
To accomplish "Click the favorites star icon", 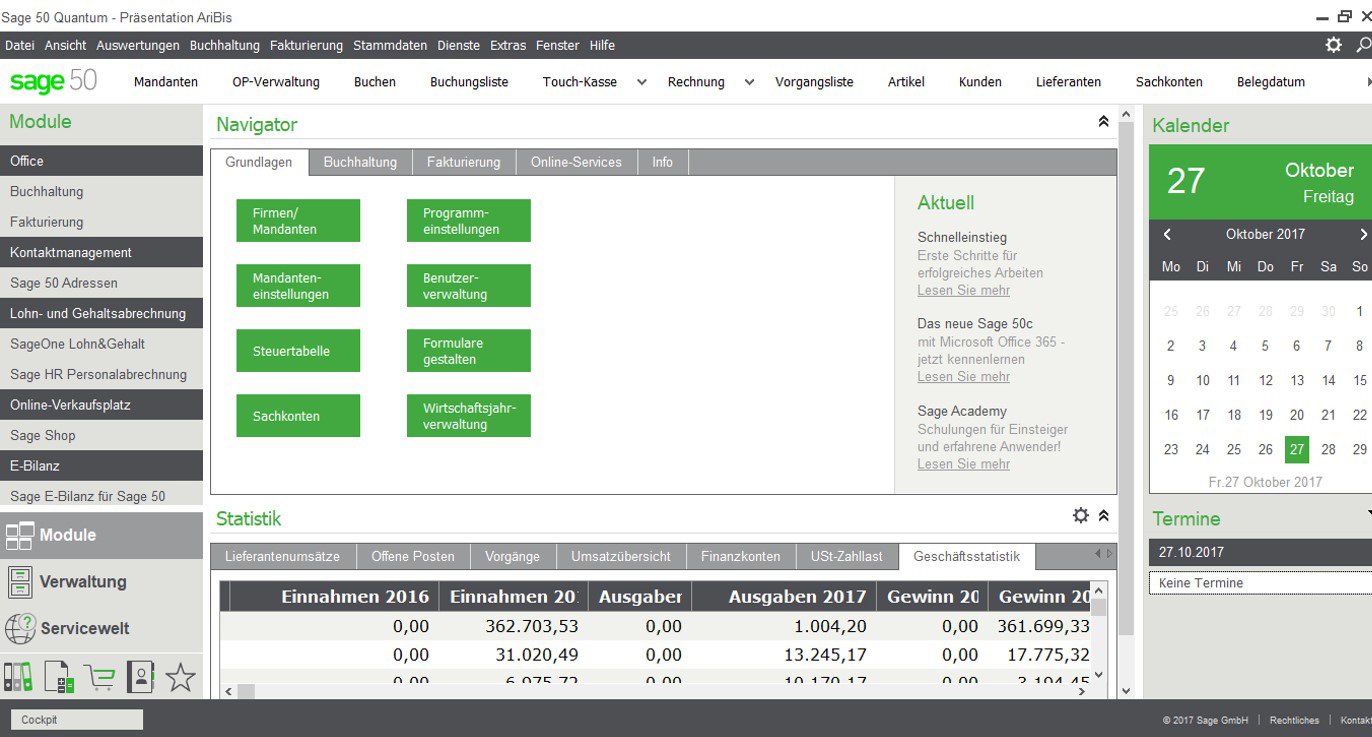I will [x=180, y=677].
